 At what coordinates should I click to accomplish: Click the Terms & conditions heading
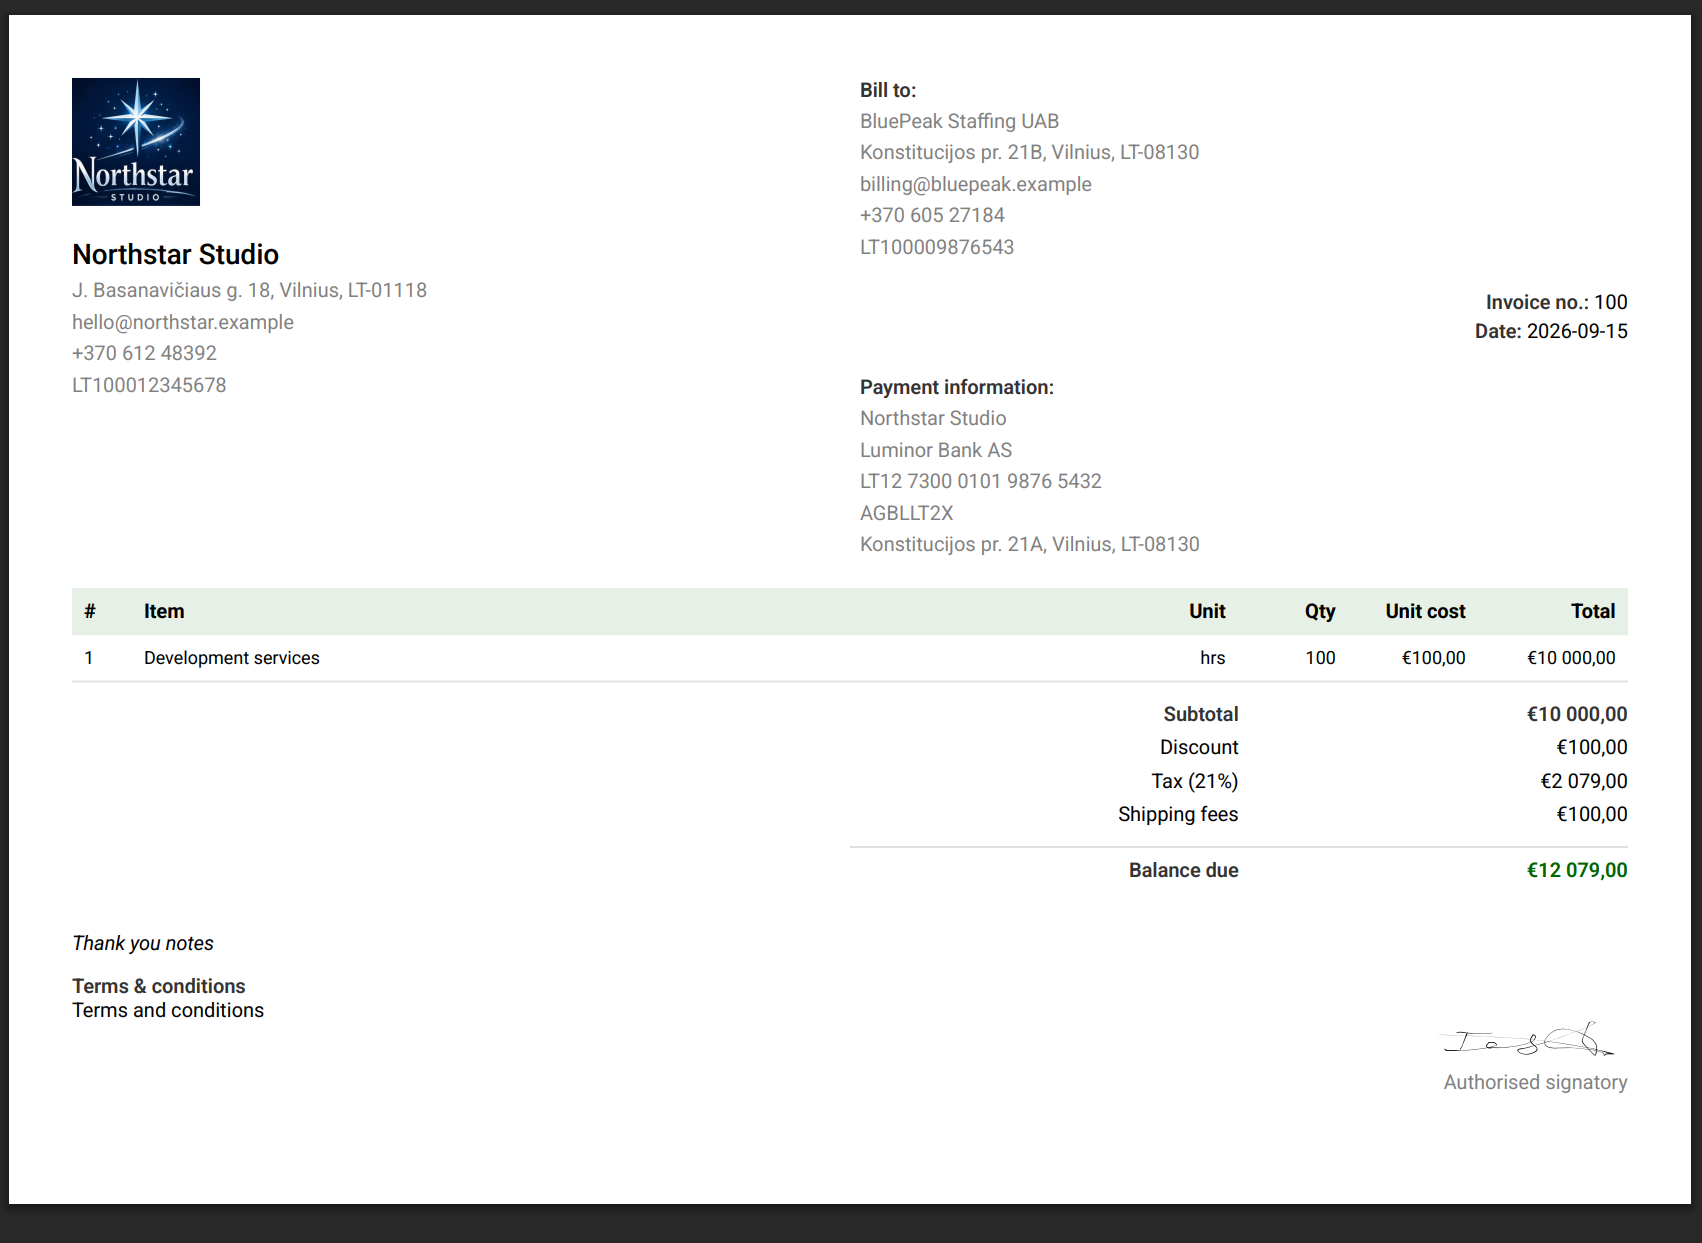pos(158,986)
